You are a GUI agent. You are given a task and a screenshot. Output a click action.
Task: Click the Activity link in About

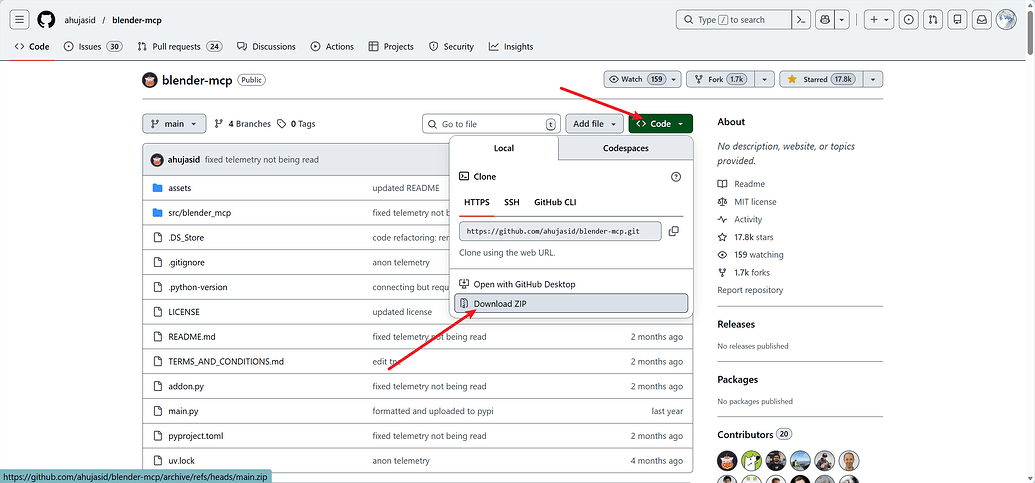point(748,219)
